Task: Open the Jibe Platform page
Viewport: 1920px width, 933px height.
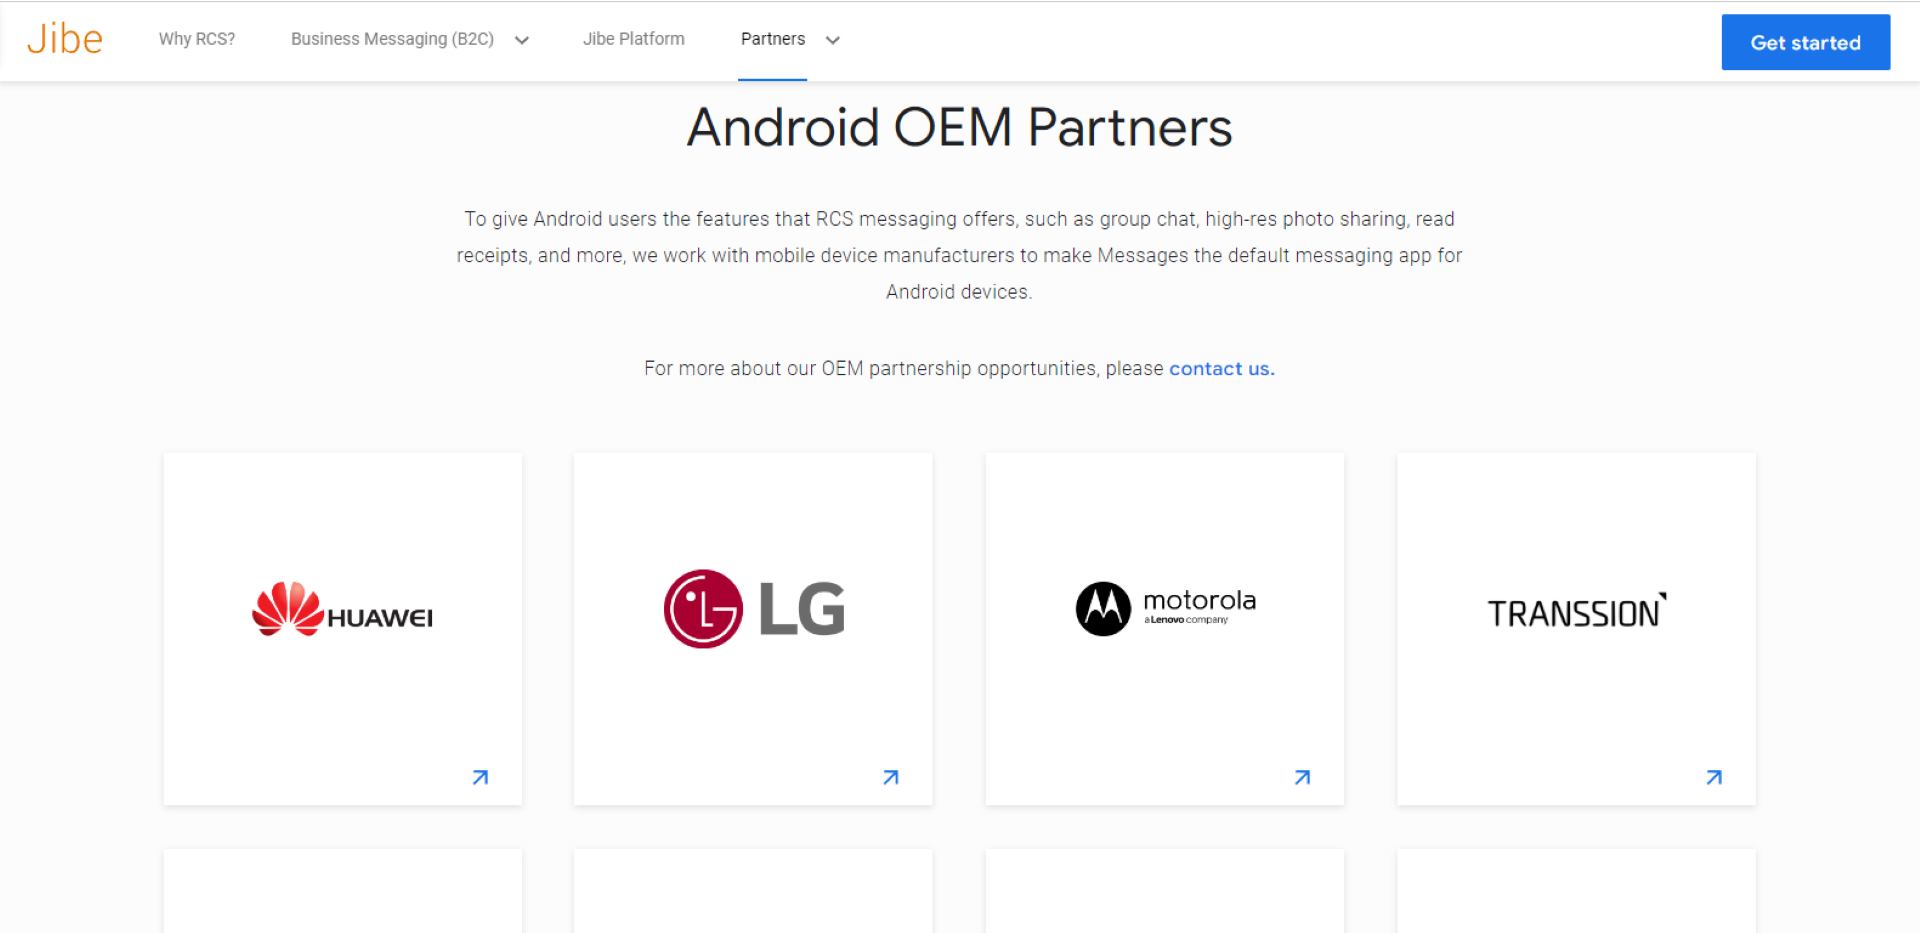Action: 634,39
